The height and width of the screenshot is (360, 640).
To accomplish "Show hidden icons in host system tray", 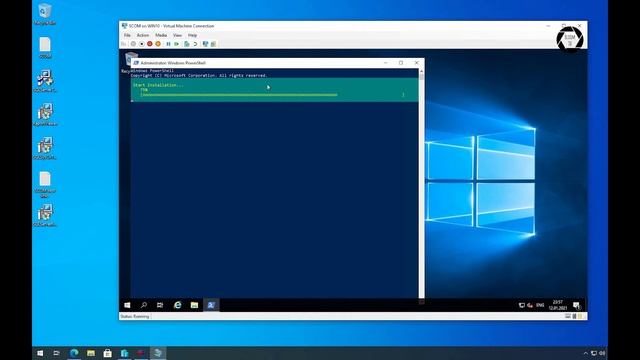I will click(x=586, y=353).
